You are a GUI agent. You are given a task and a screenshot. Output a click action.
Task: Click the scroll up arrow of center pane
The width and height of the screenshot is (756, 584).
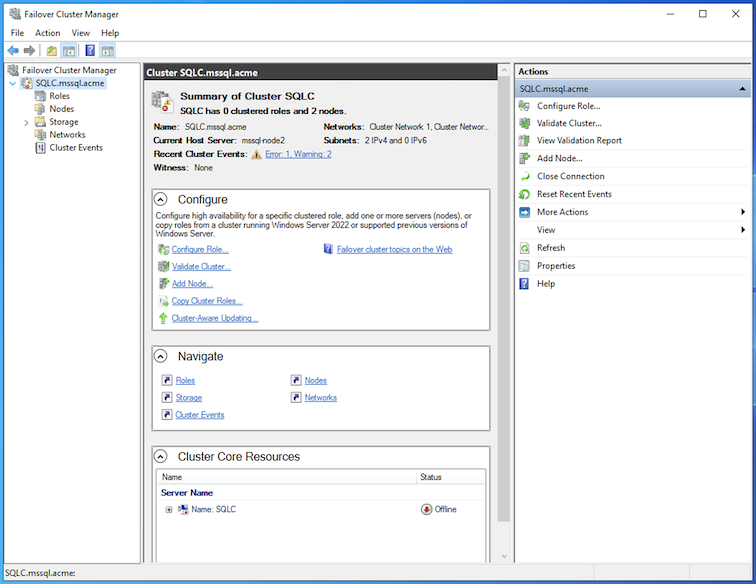tap(504, 70)
